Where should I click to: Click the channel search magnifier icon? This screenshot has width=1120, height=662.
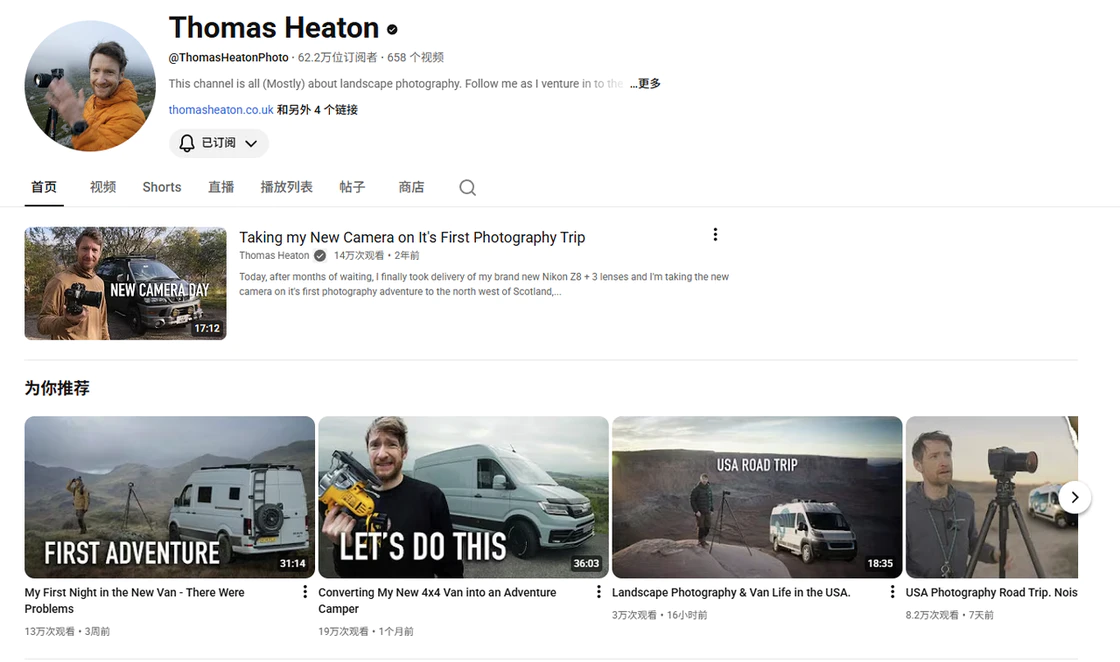click(x=467, y=187)
